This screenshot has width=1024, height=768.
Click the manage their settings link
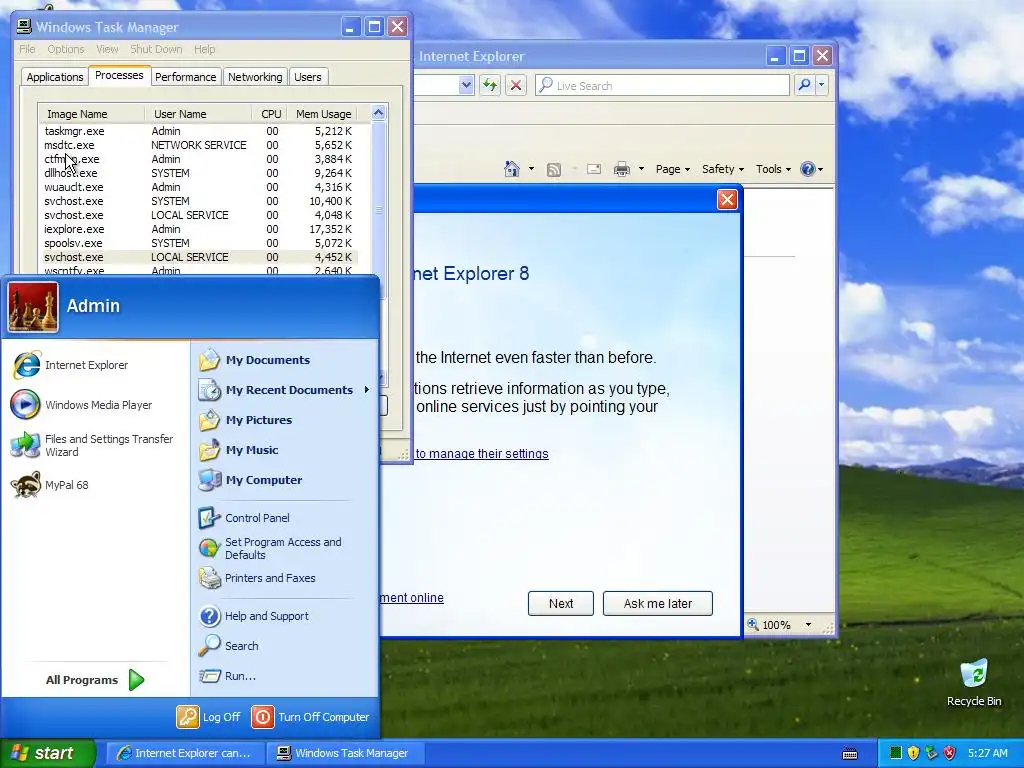coord(482,454)
